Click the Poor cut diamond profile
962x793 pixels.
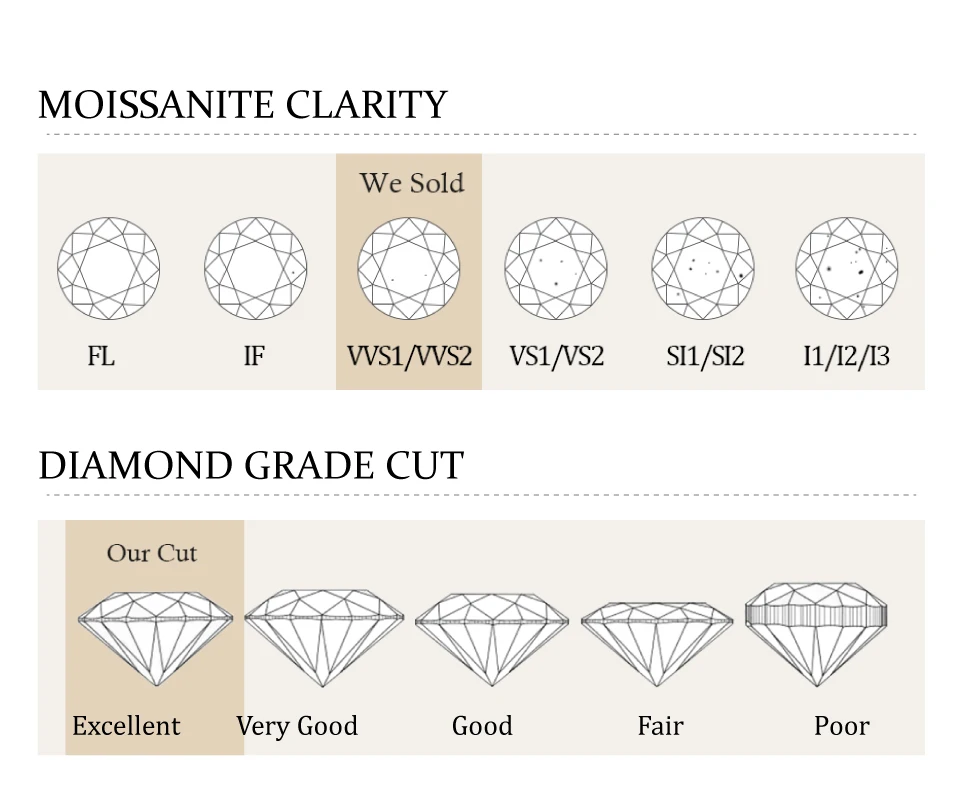816,632
